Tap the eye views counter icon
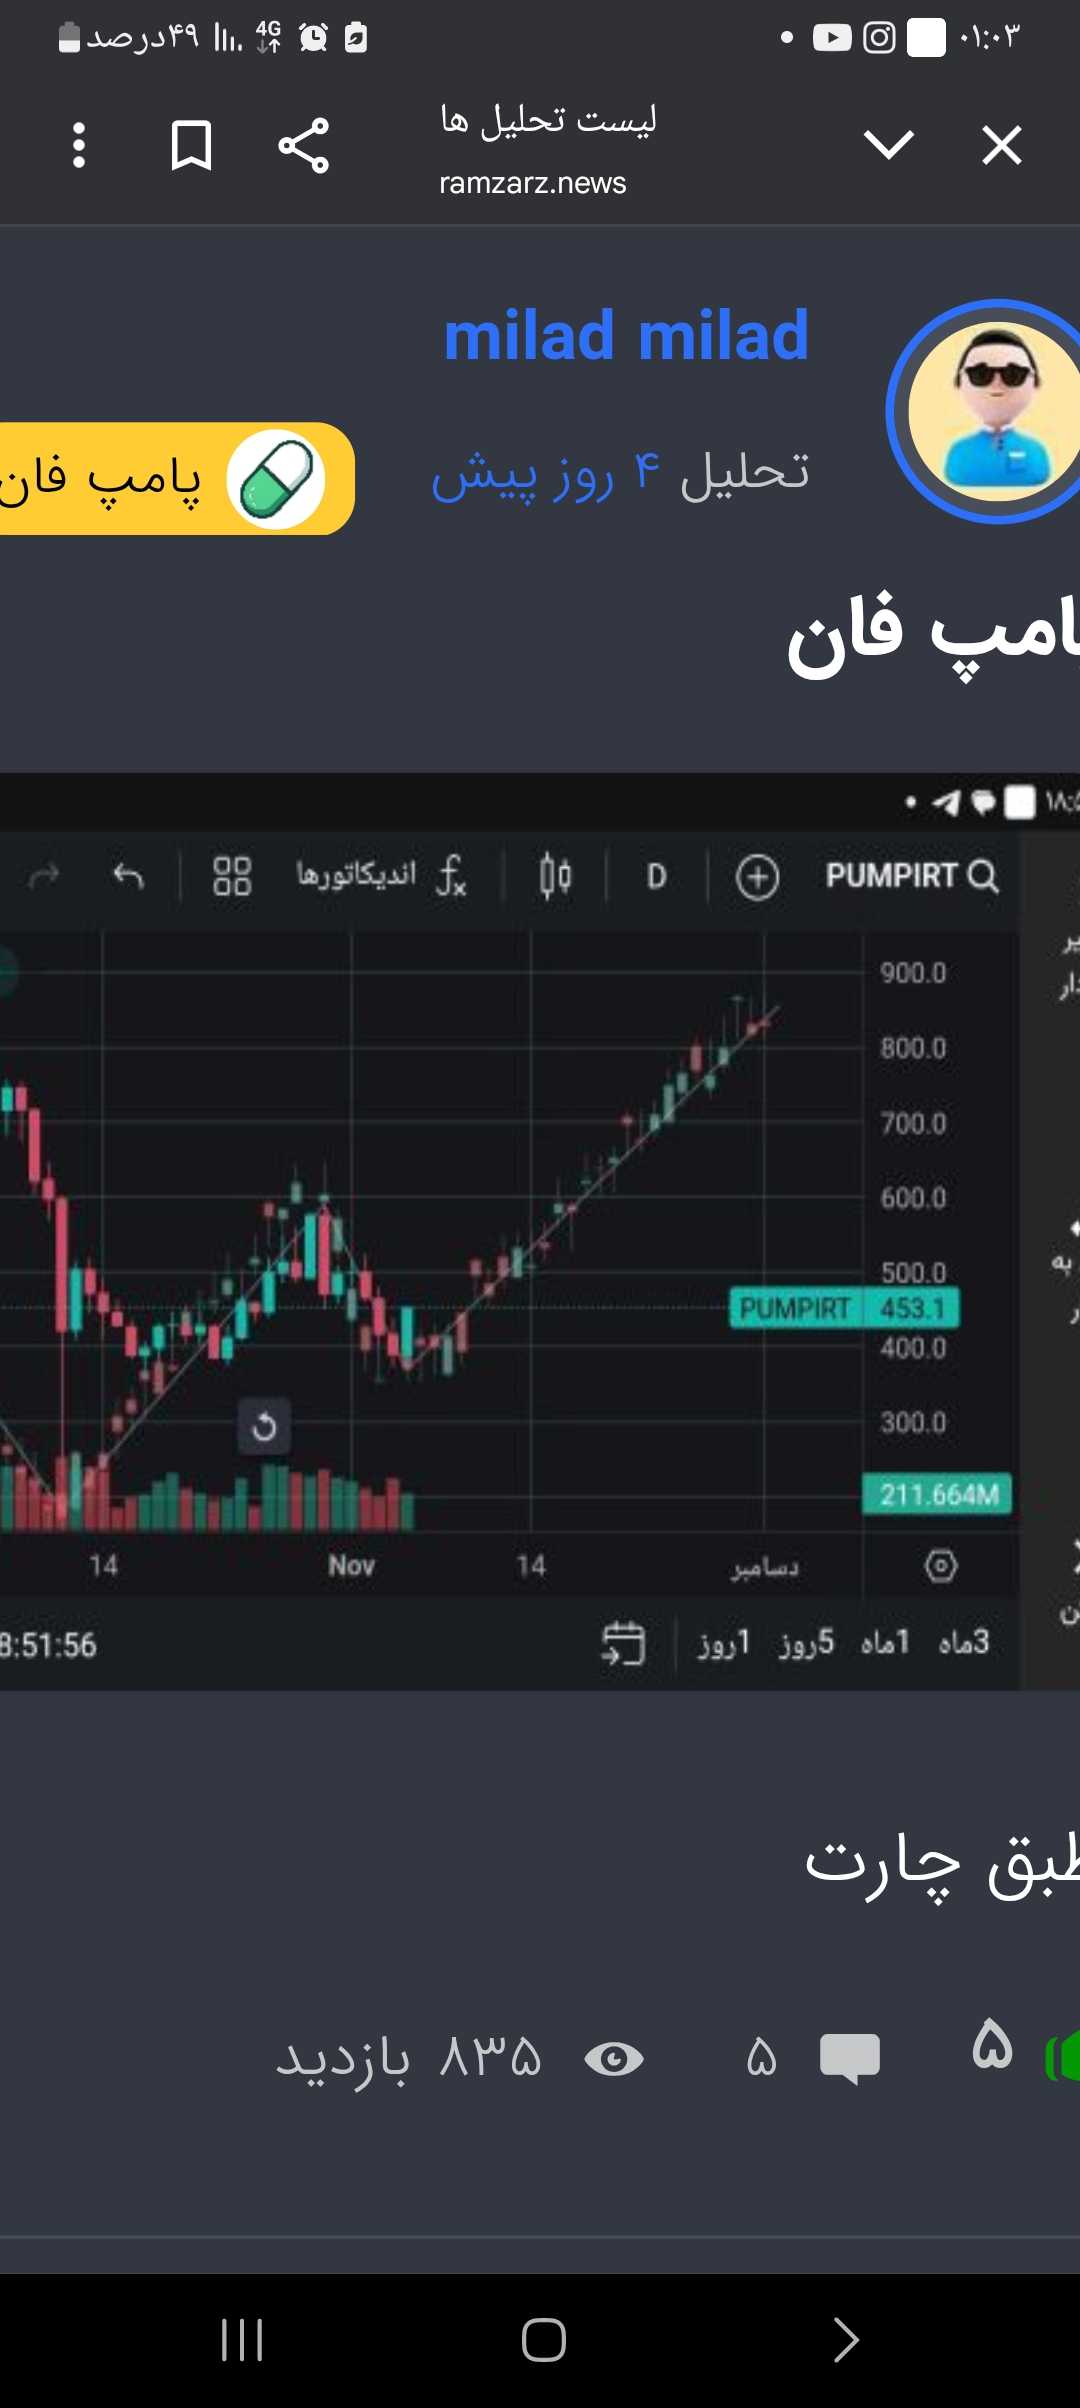 (x=613, y=2059)
